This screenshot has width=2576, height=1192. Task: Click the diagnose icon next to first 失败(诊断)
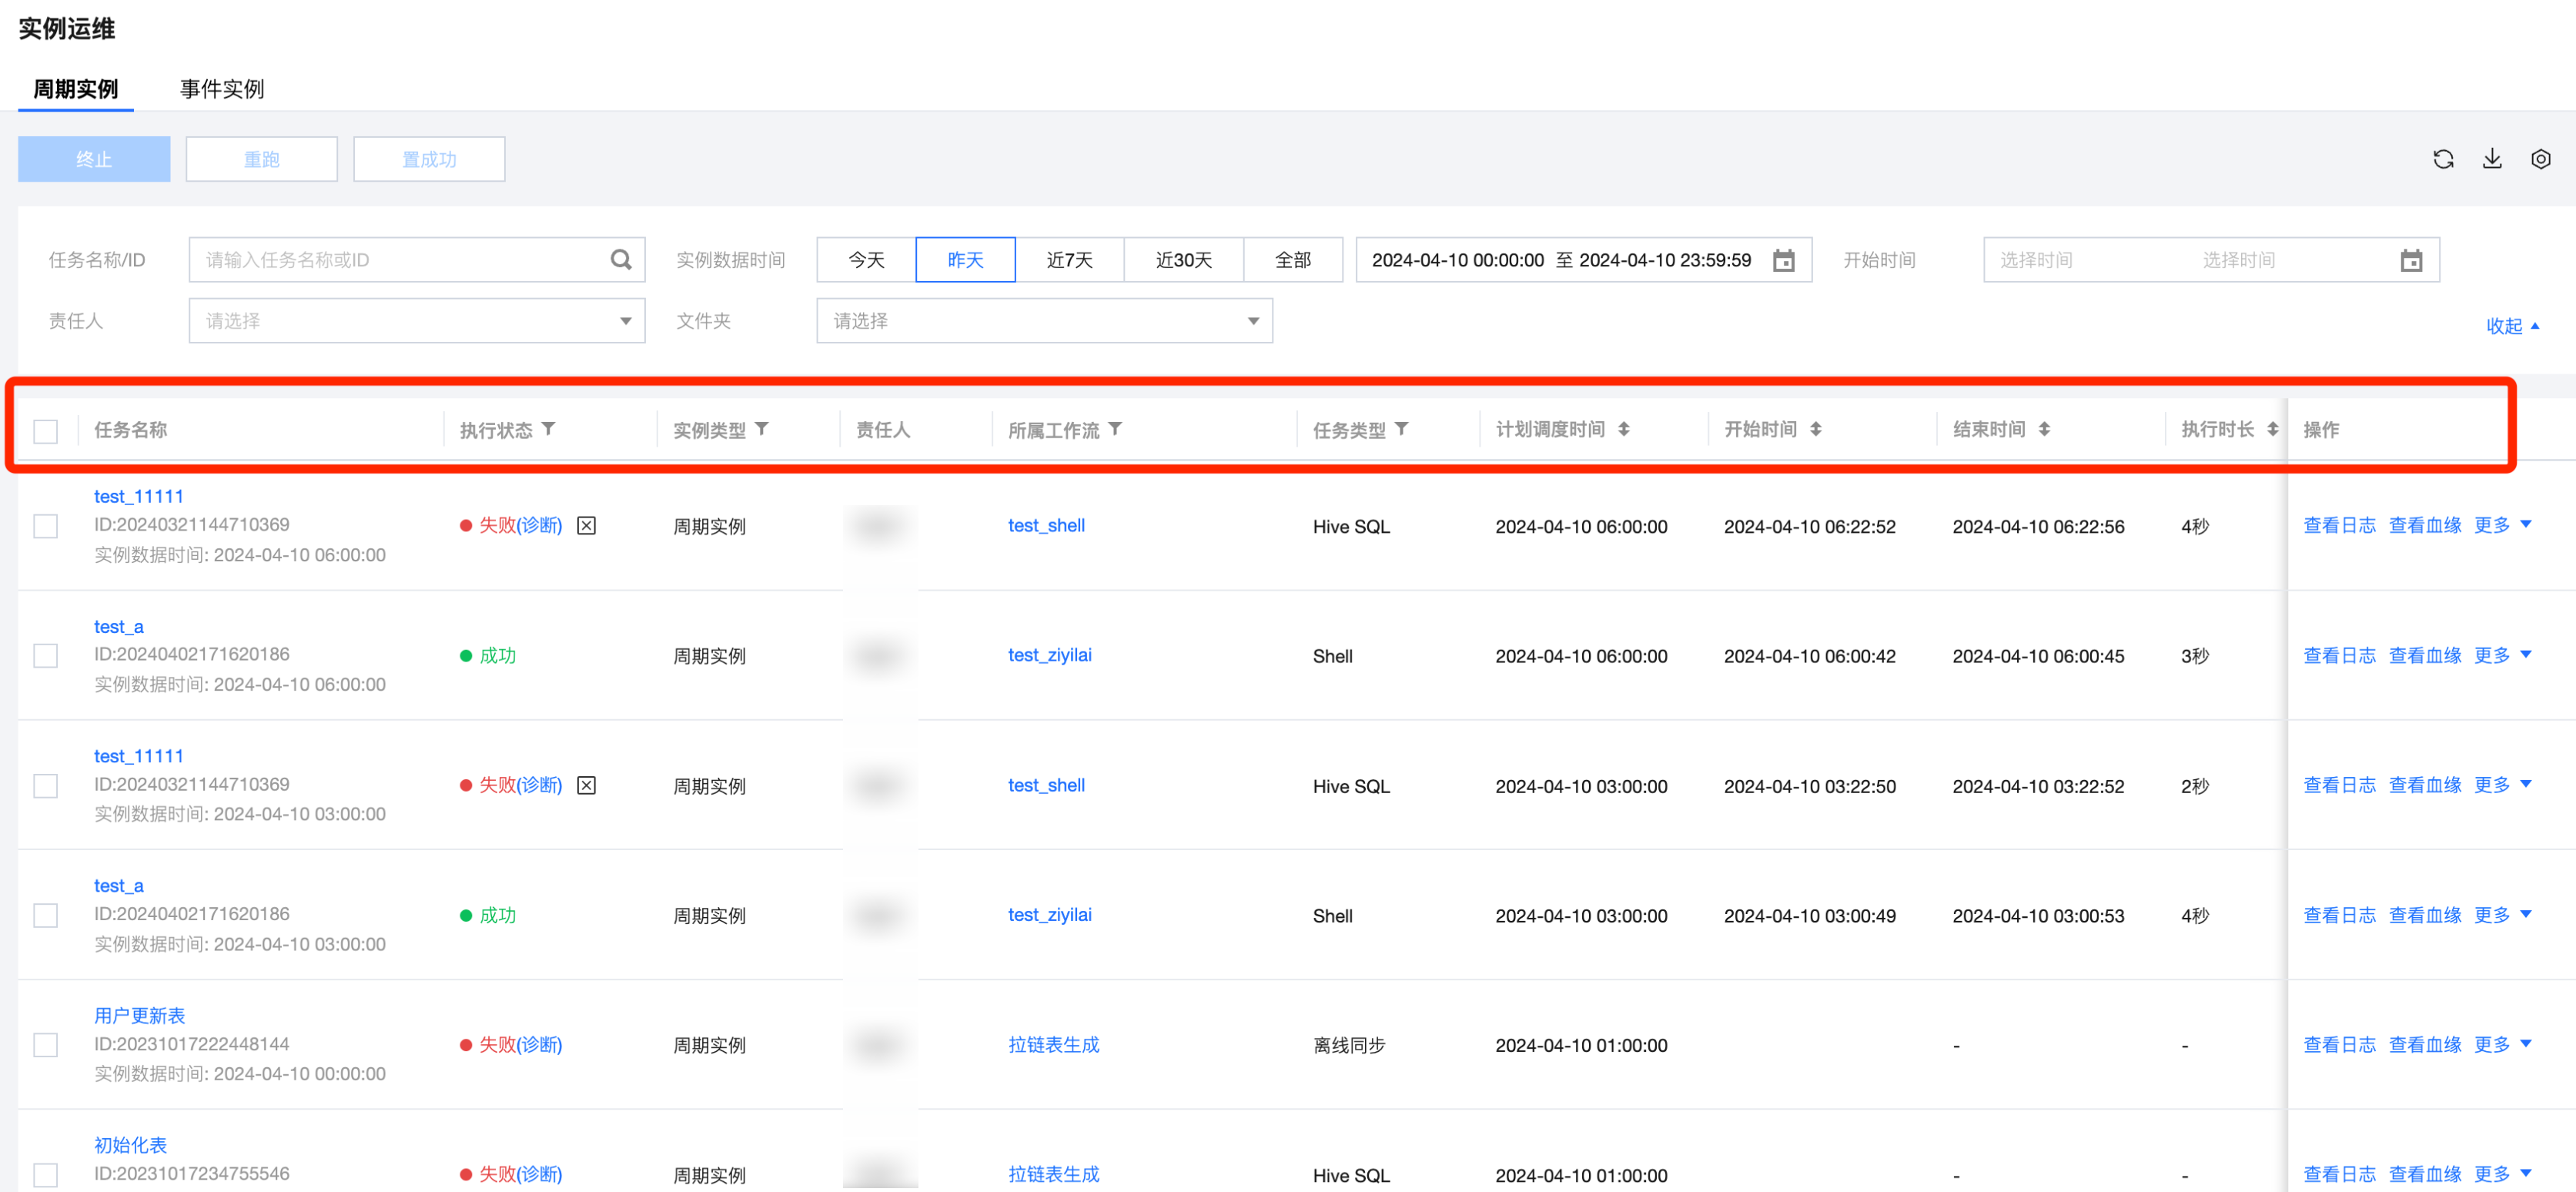(587, 526)
